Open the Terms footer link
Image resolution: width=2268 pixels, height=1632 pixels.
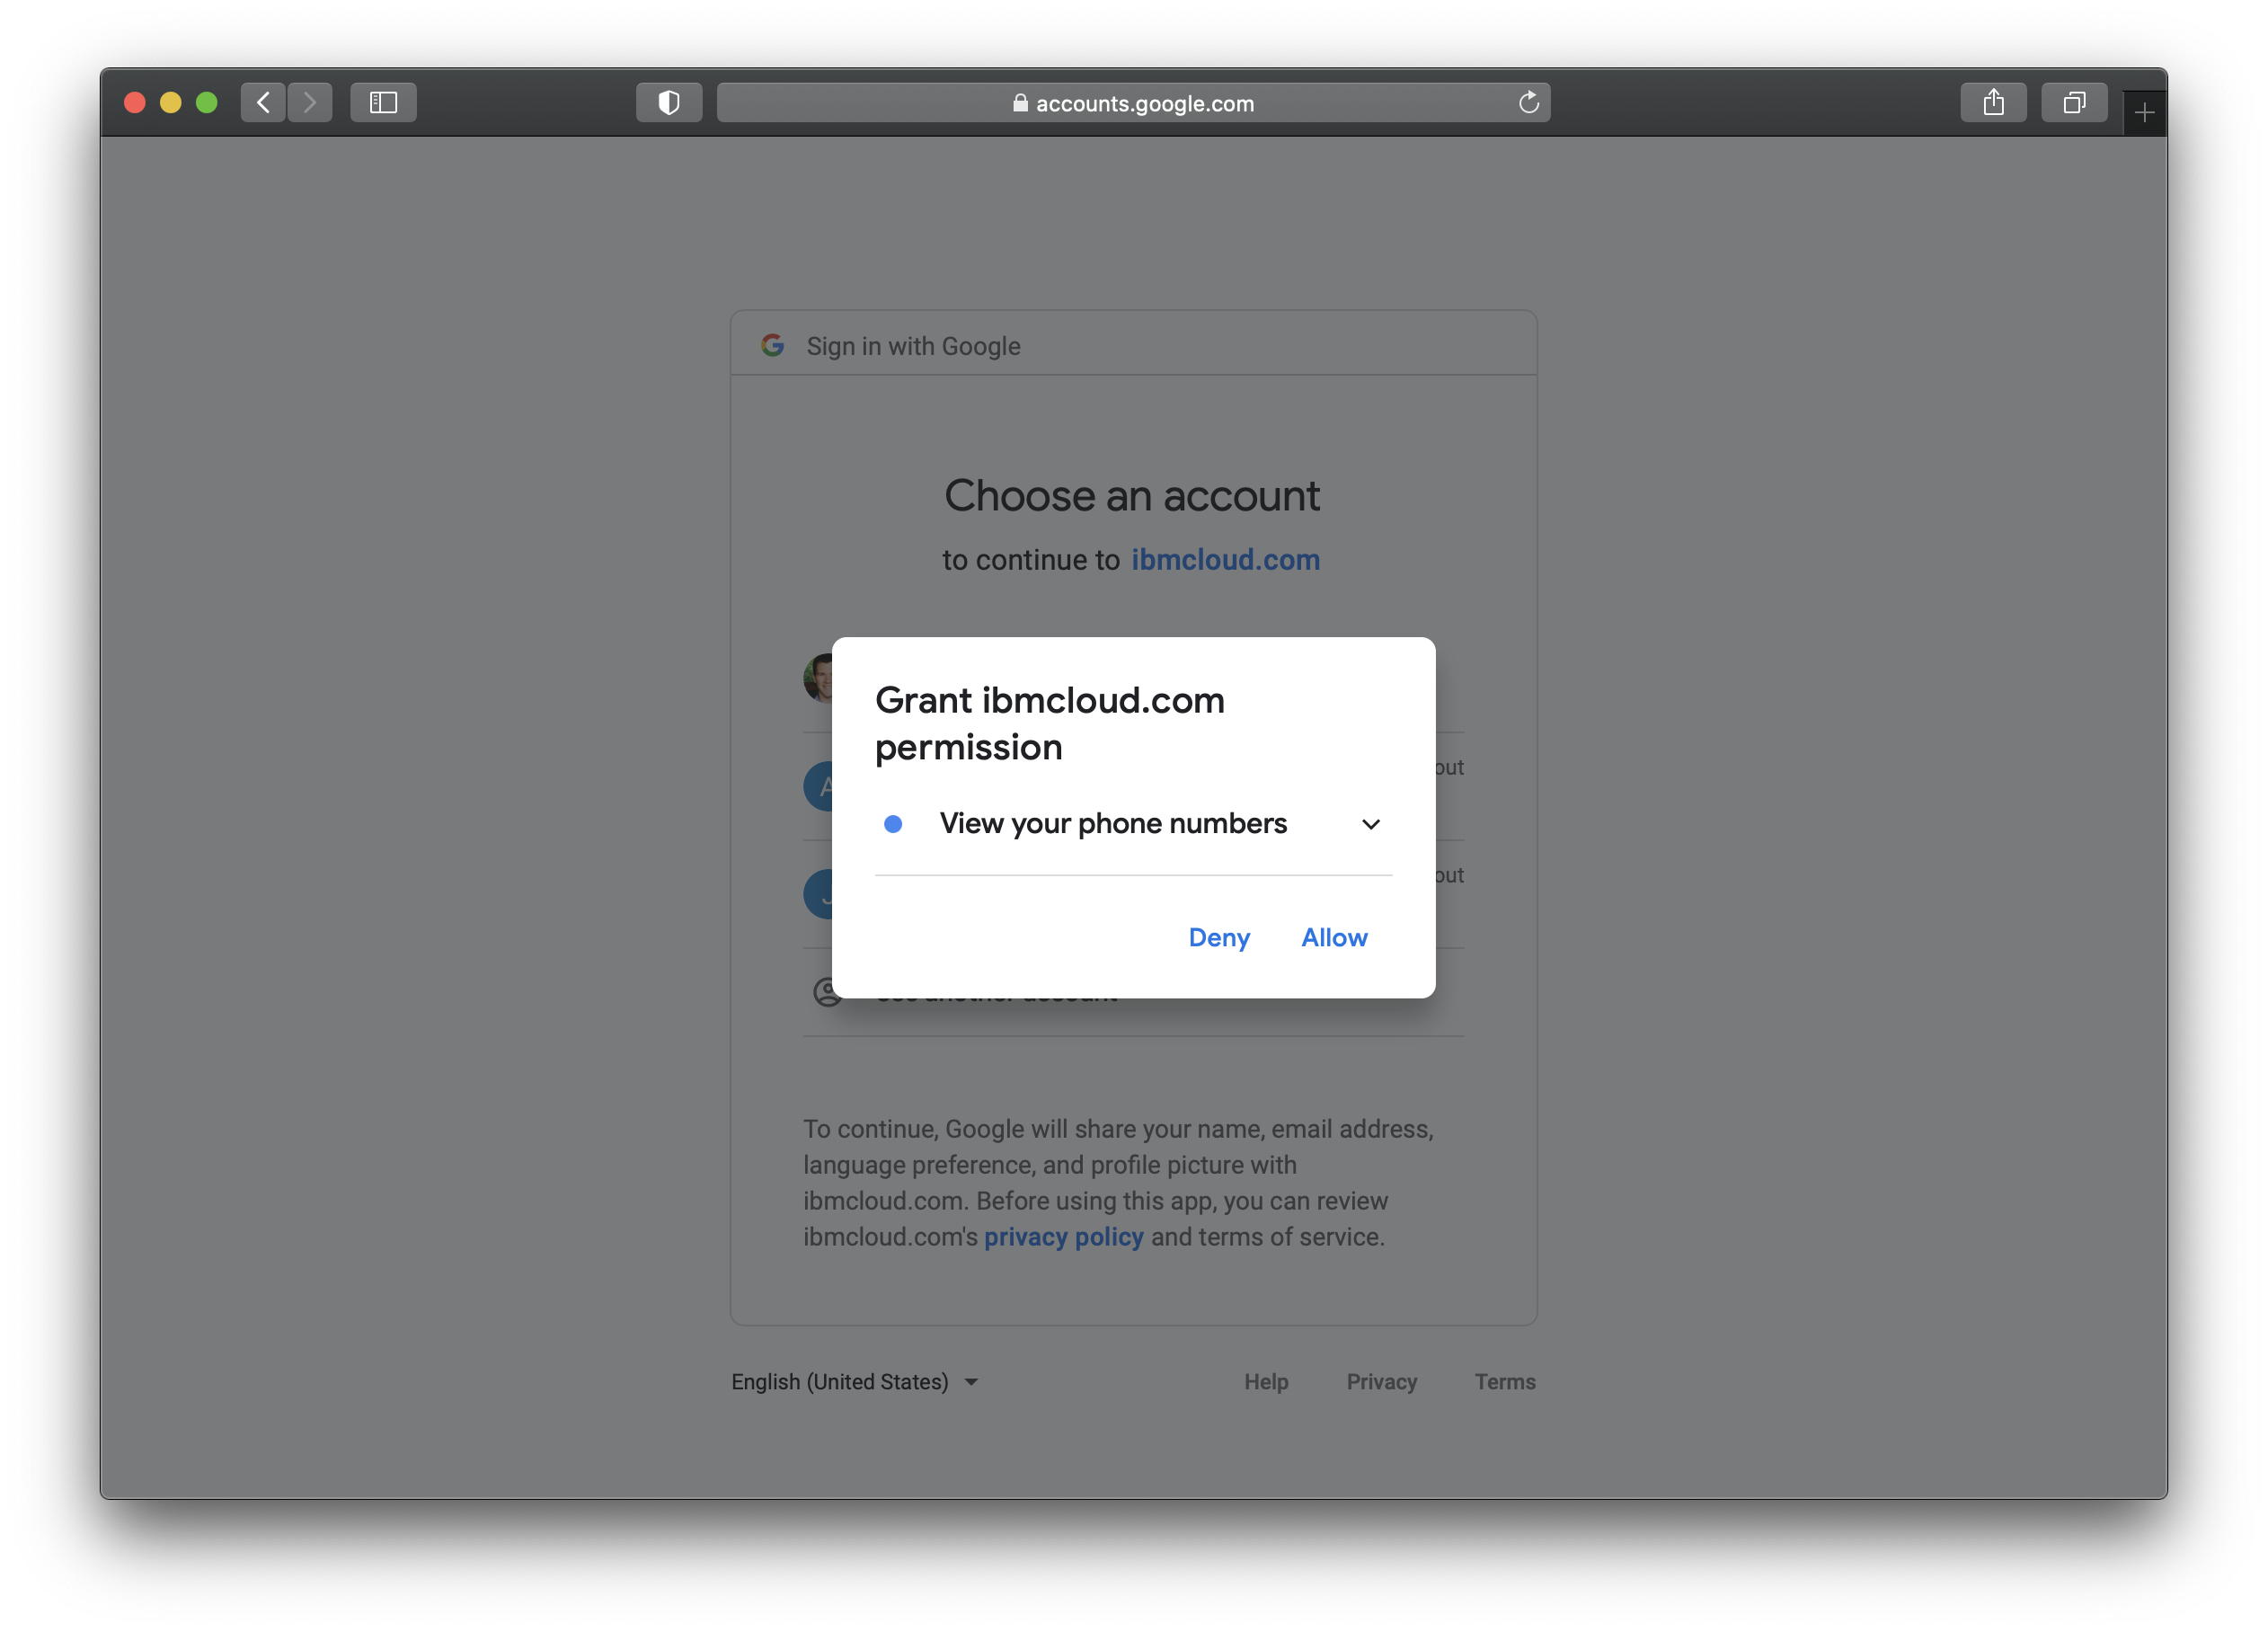1504,1381
